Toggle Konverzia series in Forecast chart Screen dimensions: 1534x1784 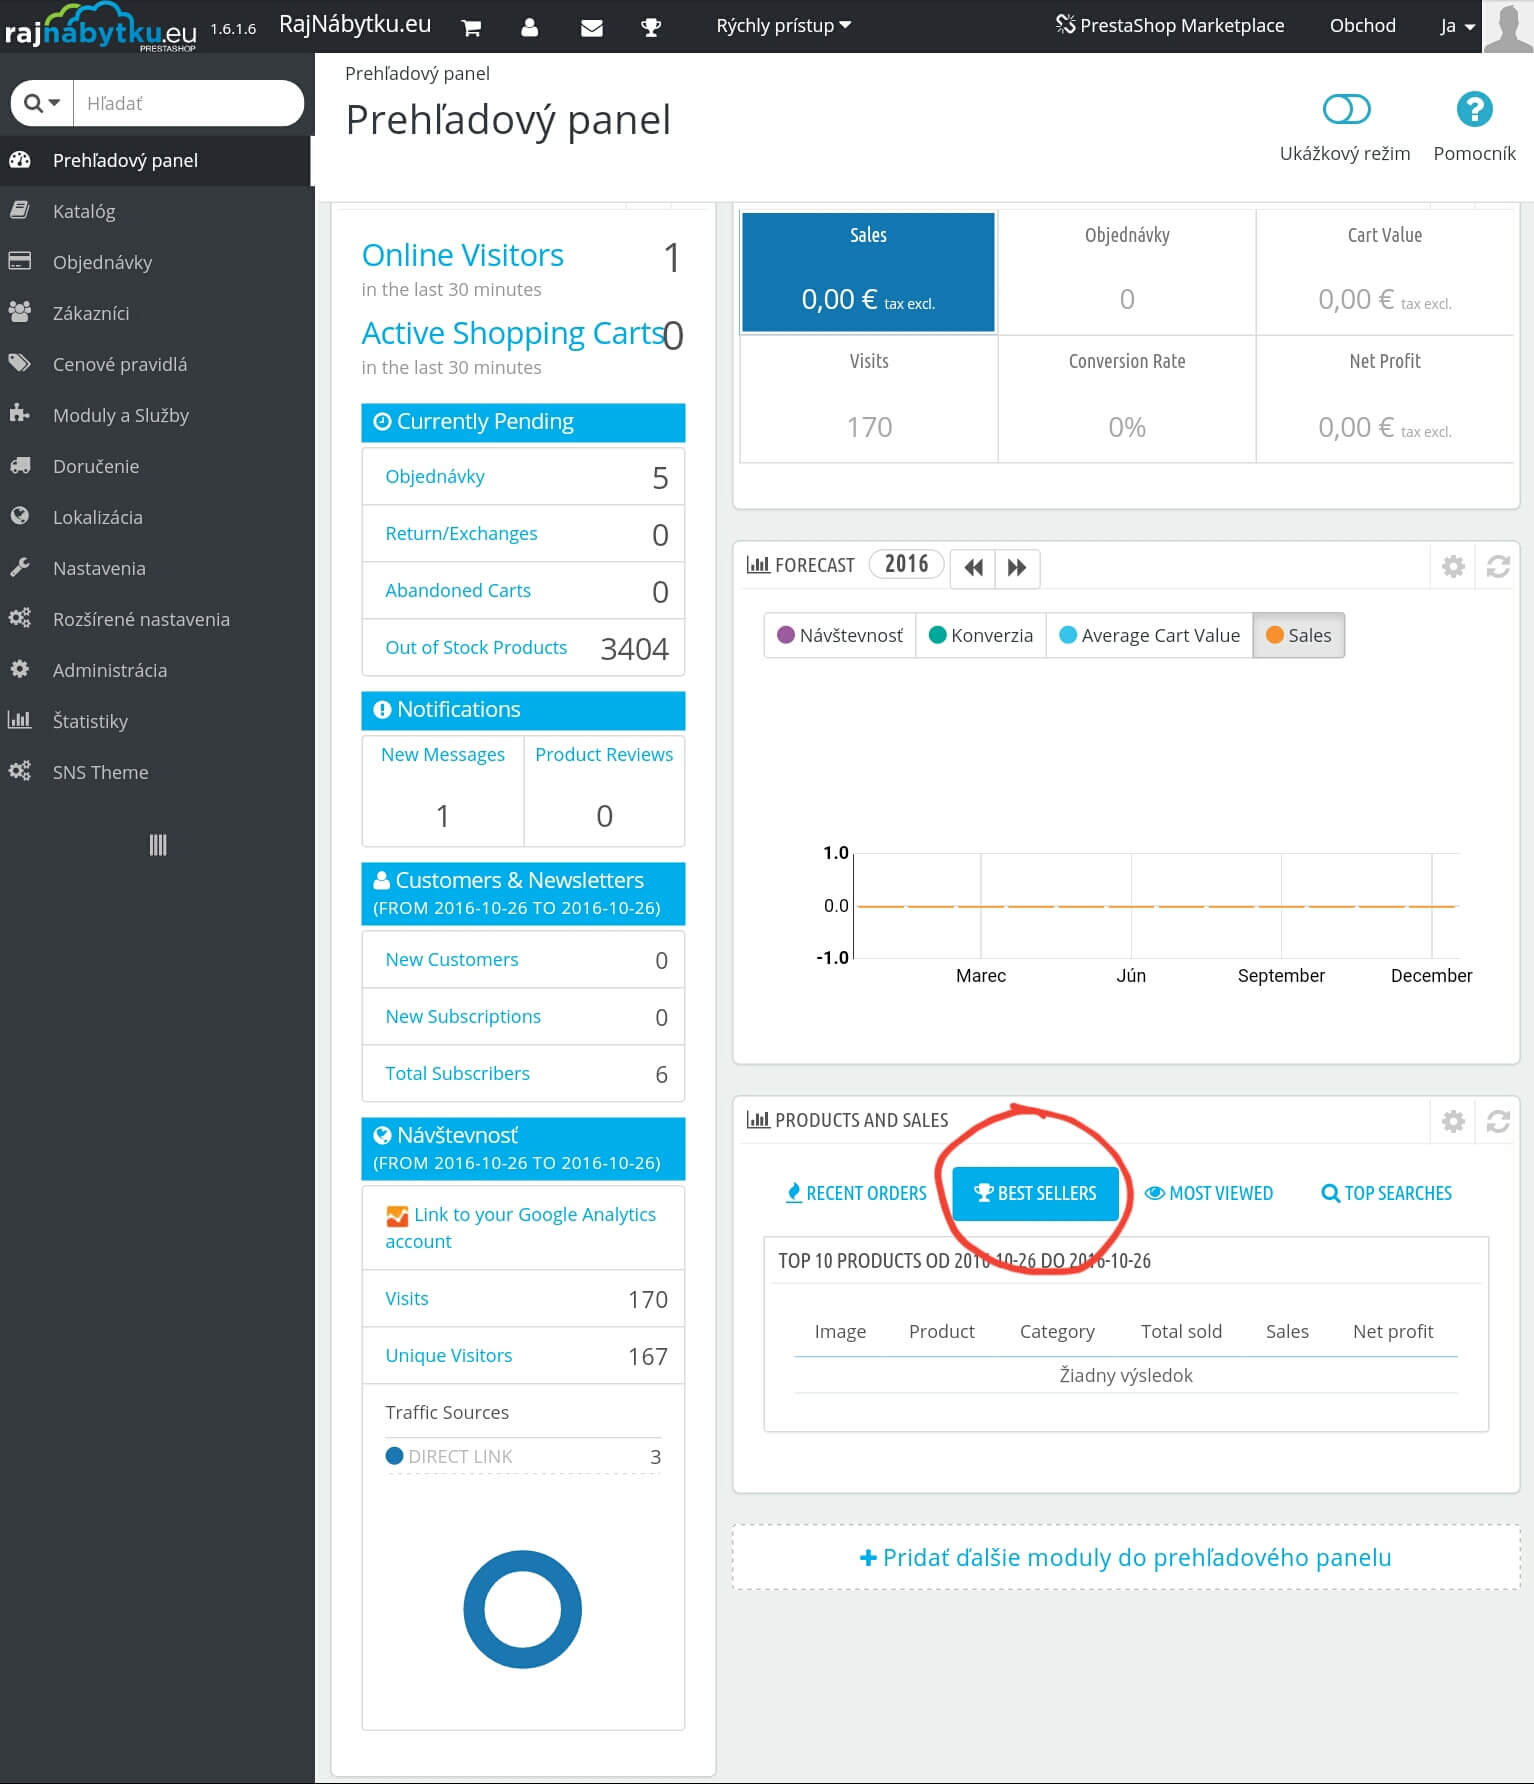pyautogui.click(x=981, y=636)
